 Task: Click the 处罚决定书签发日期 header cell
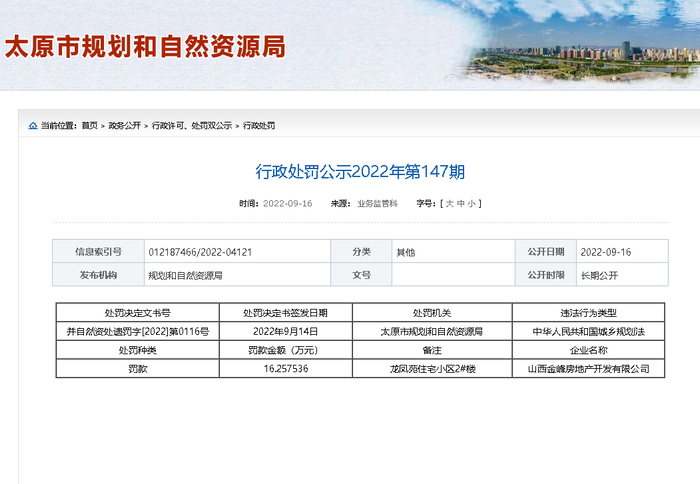[x=285, y=313]
